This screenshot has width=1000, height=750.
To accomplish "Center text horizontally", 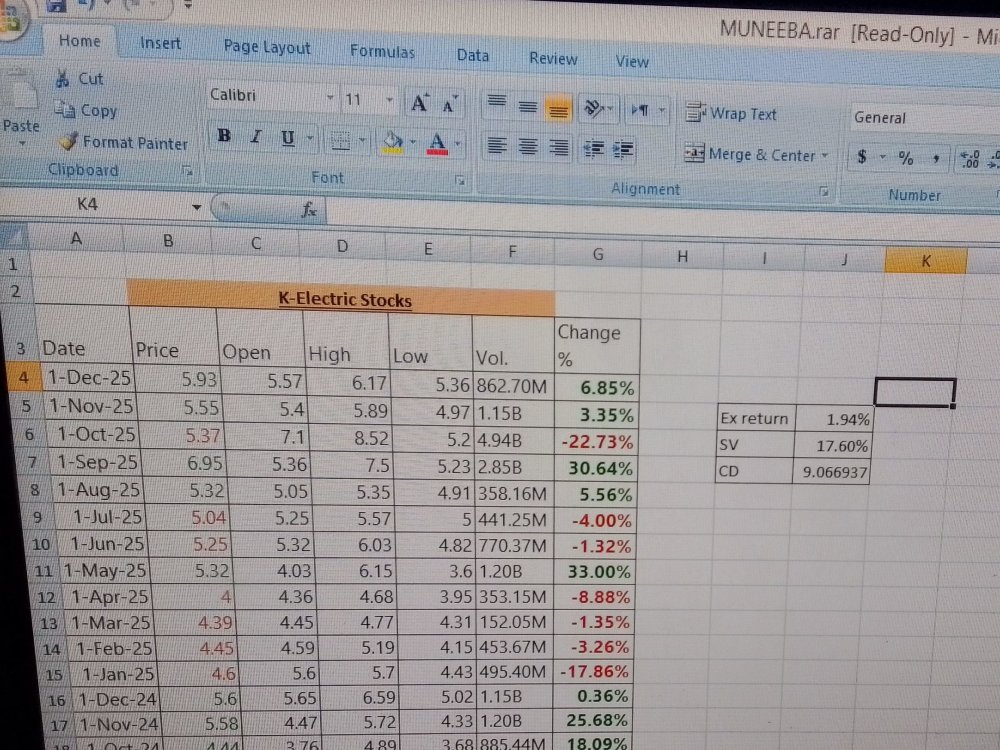I will pos(527,147).
